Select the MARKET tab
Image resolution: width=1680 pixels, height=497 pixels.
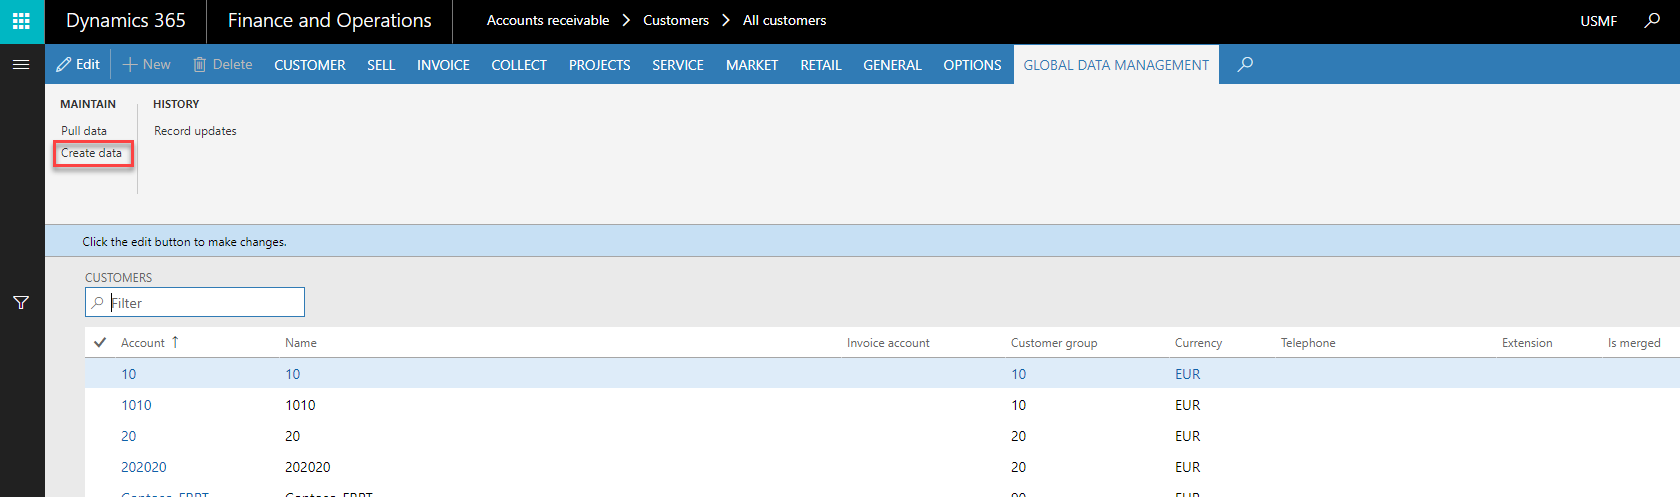[752, 65]
